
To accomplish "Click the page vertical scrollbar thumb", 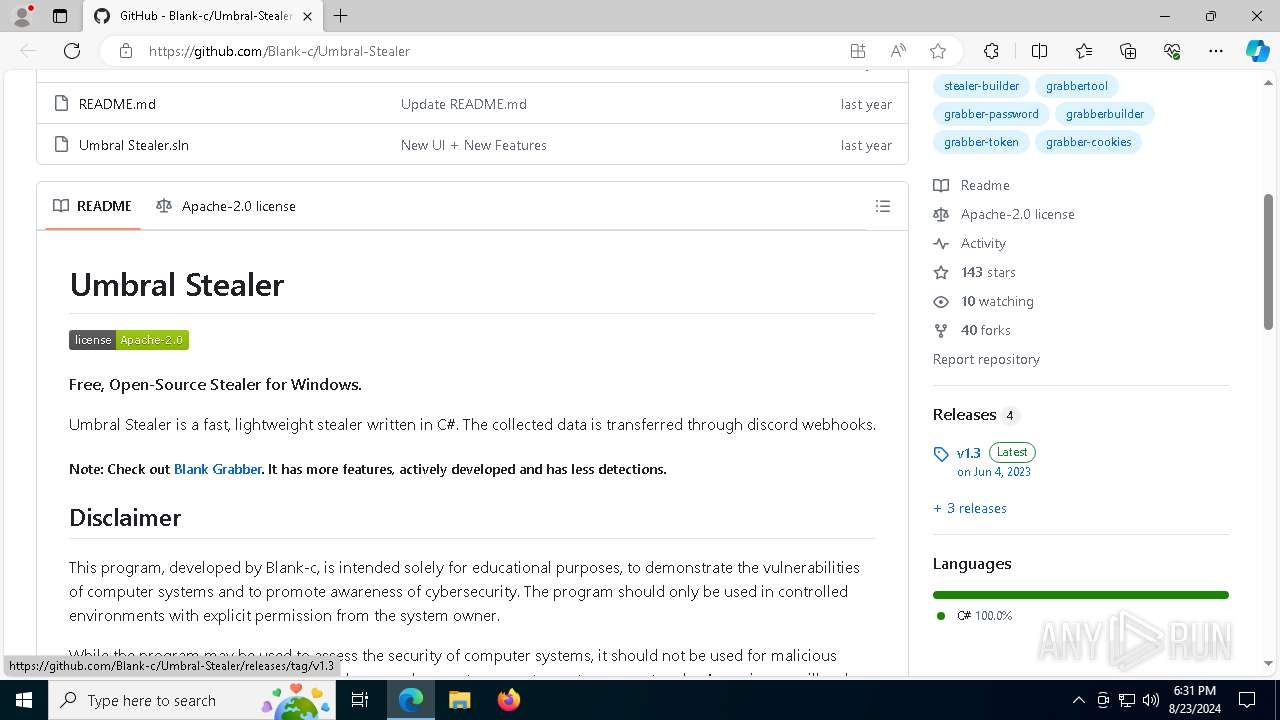I will click(x=1268, y=262).
